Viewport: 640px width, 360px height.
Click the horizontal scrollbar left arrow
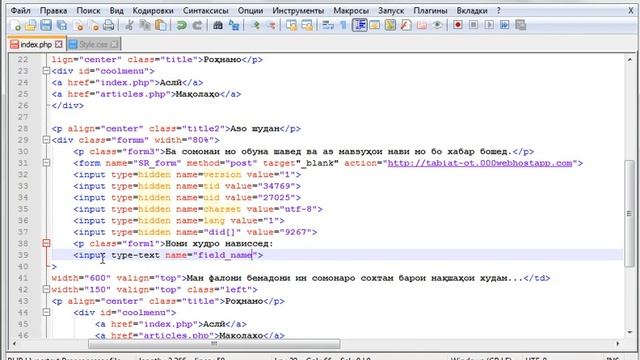(14, 344)
